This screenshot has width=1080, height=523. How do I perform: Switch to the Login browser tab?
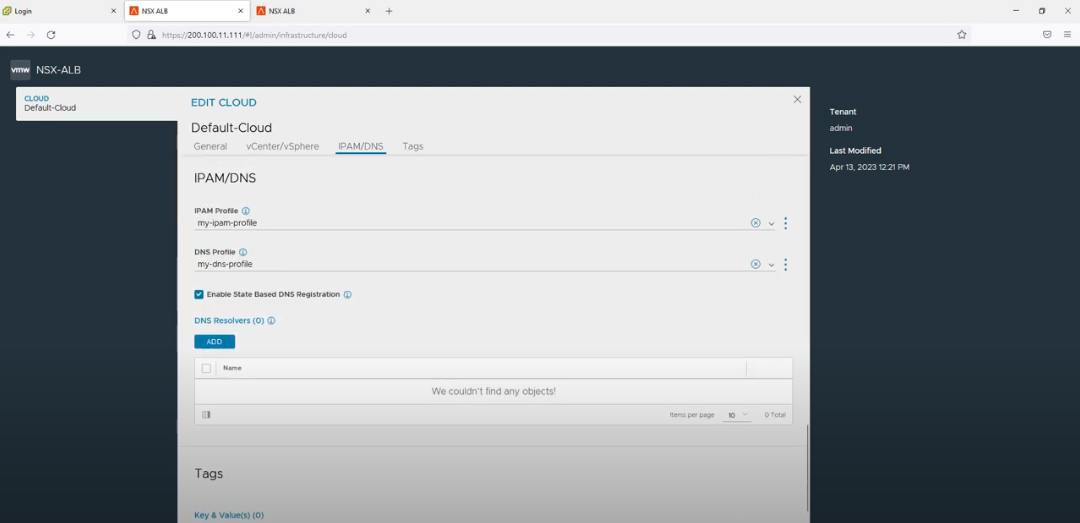[60, 11]
